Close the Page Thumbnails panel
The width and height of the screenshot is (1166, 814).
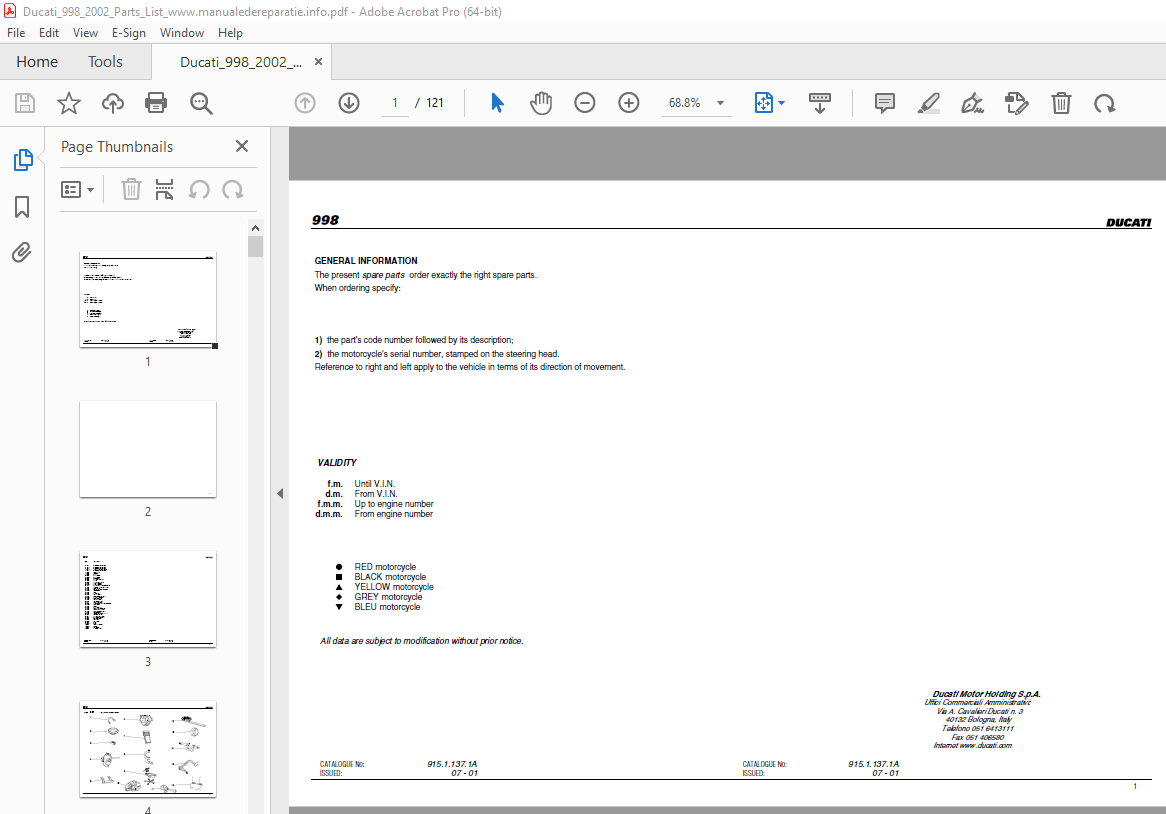(x=241, y=146)
